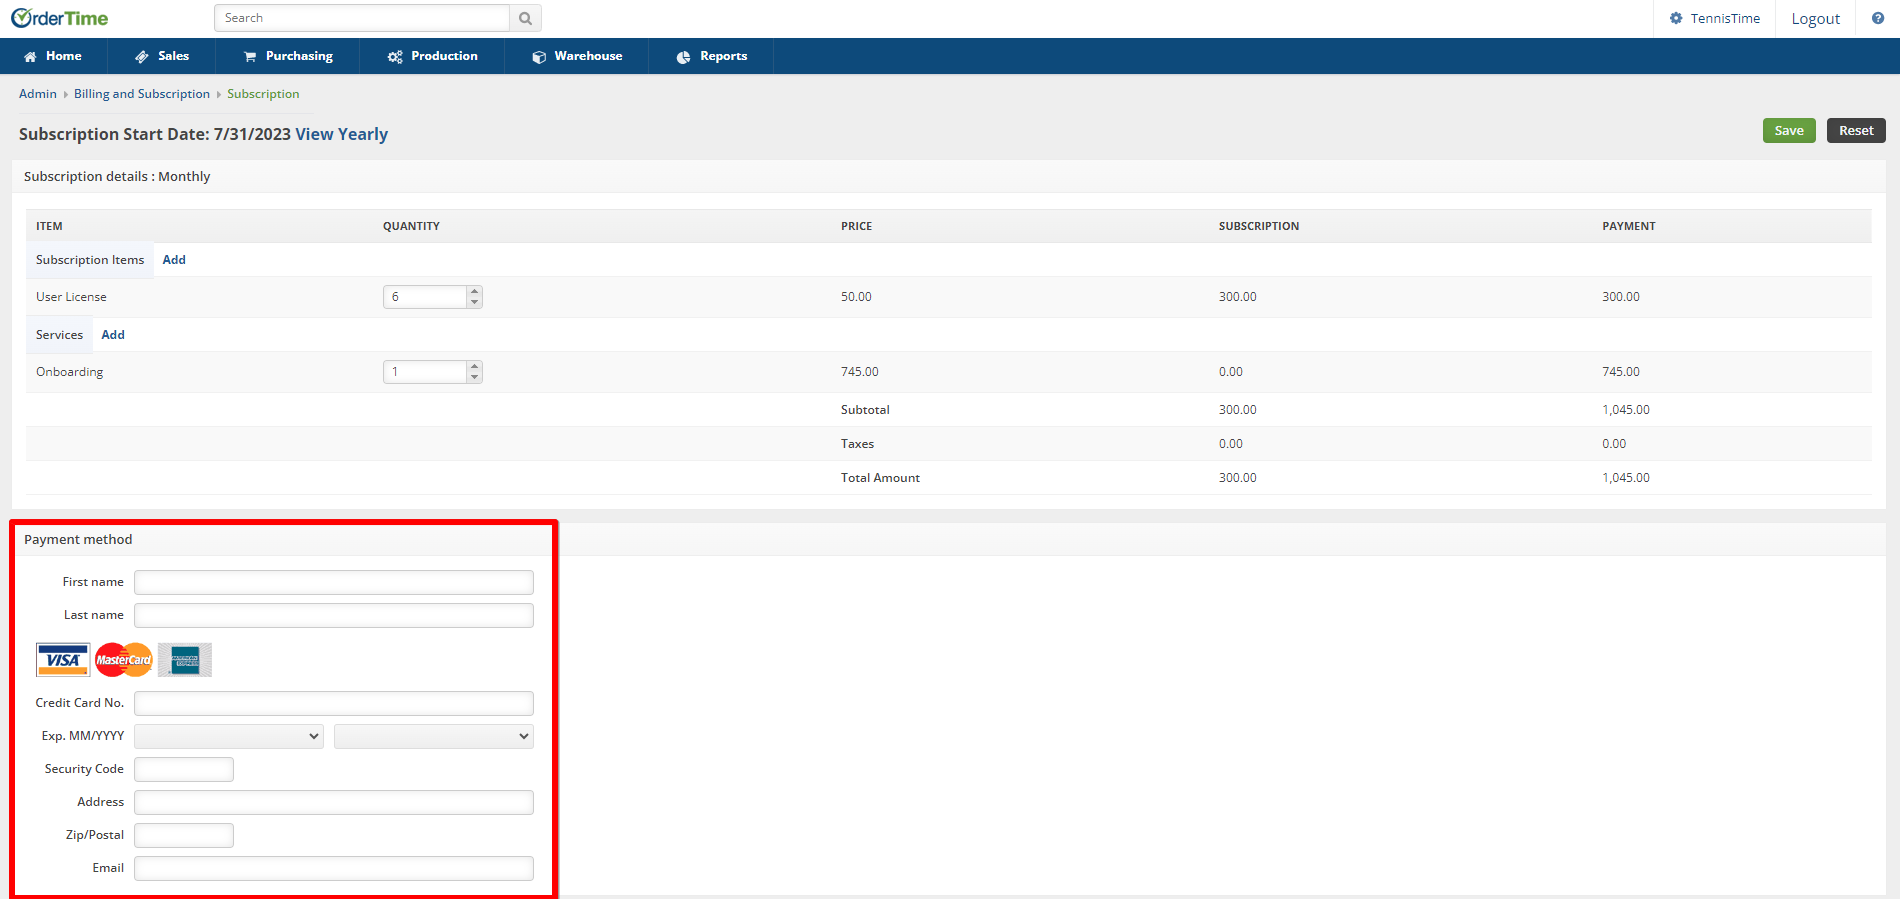This screenshot has height=899, width=1900.
Task: Click the Purchasing cart icon
Action: [250, 56]
